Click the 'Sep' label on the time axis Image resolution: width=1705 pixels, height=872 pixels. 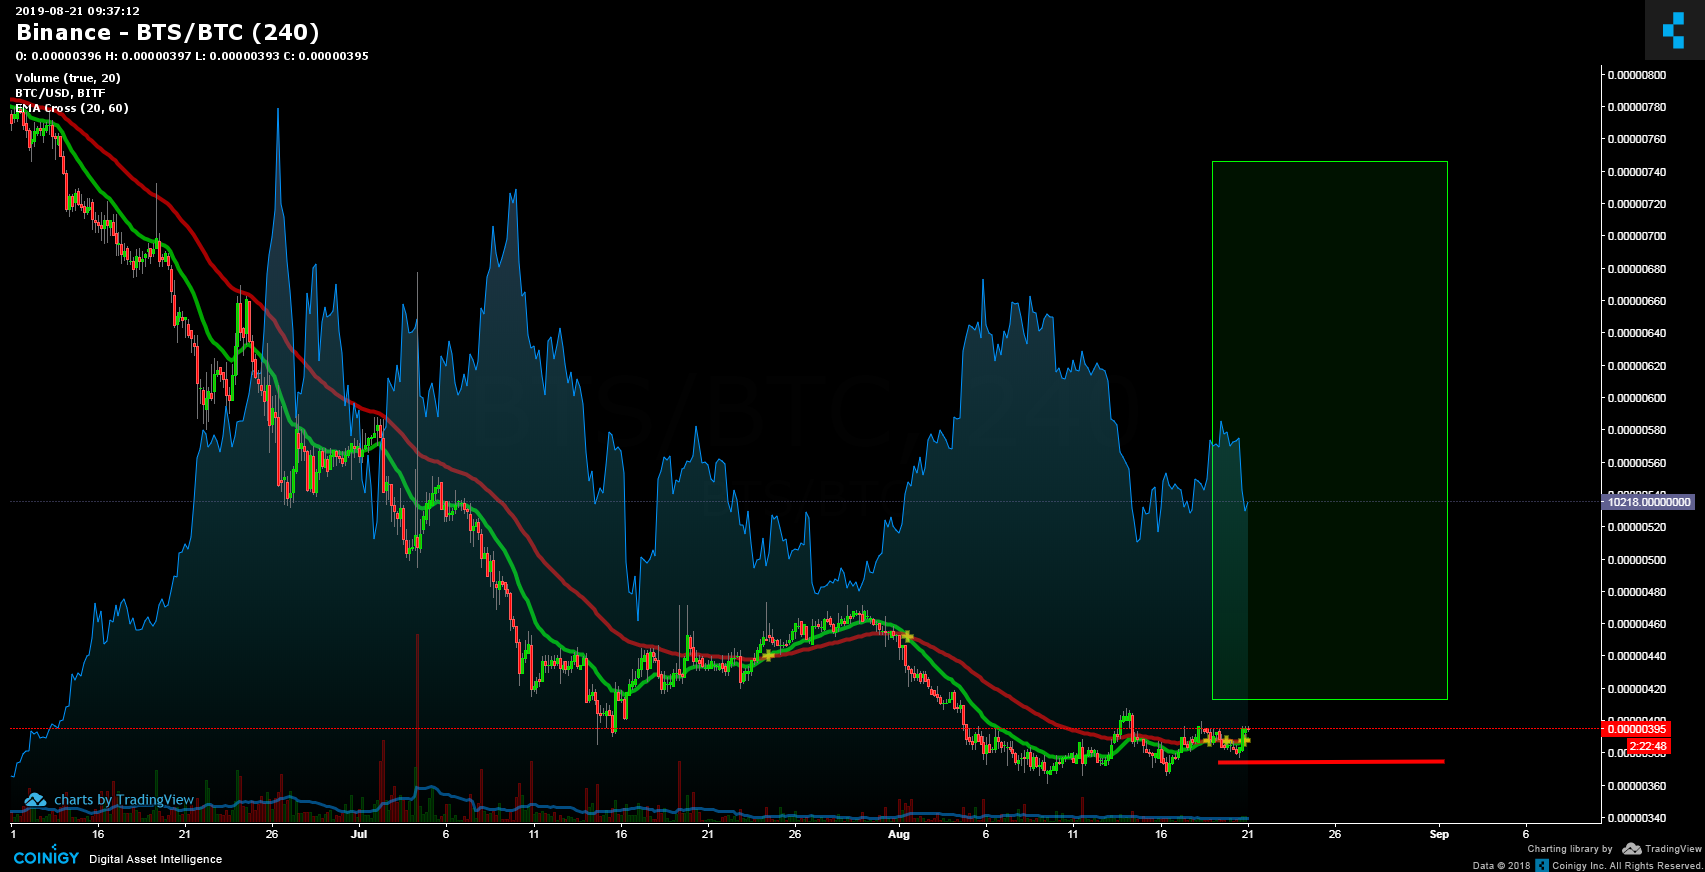pos(1439,834)
